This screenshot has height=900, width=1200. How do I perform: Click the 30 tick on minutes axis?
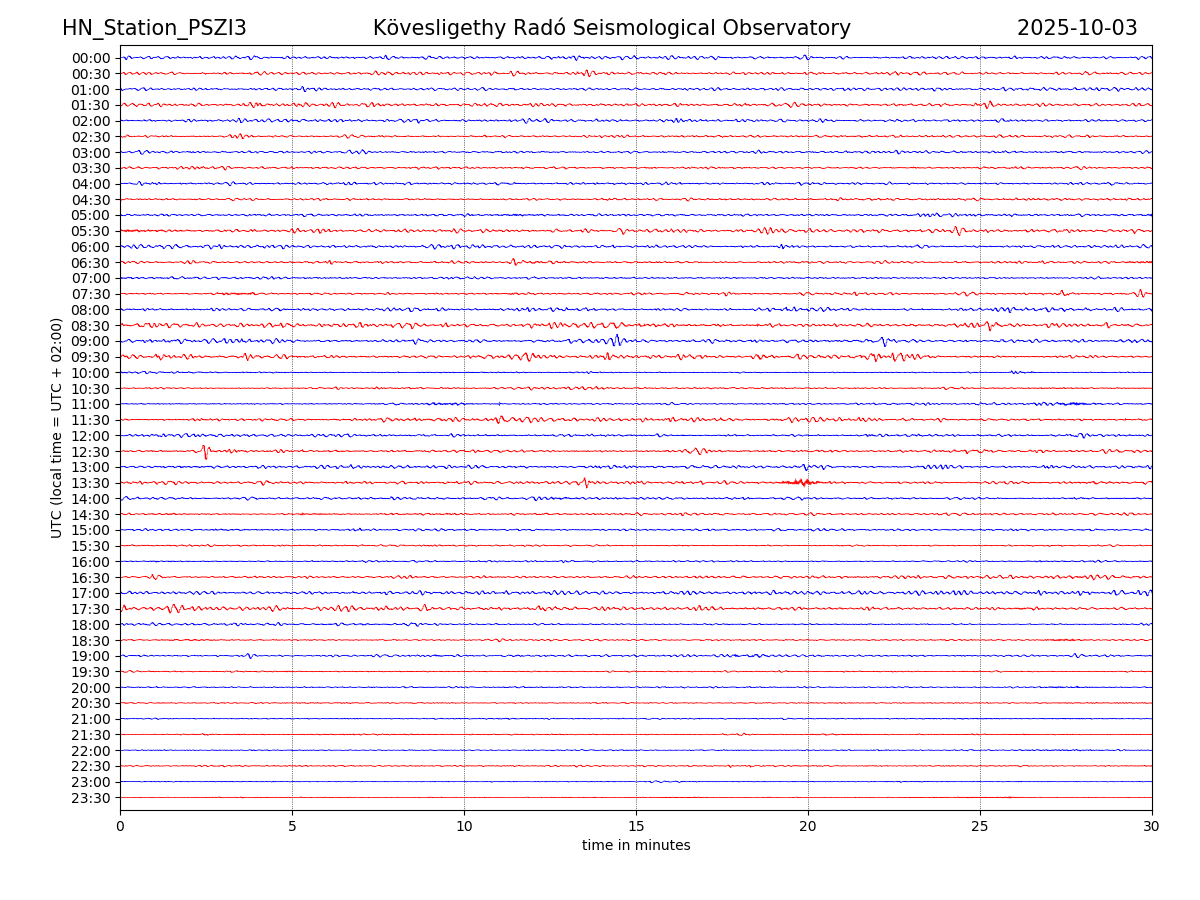1152,827
